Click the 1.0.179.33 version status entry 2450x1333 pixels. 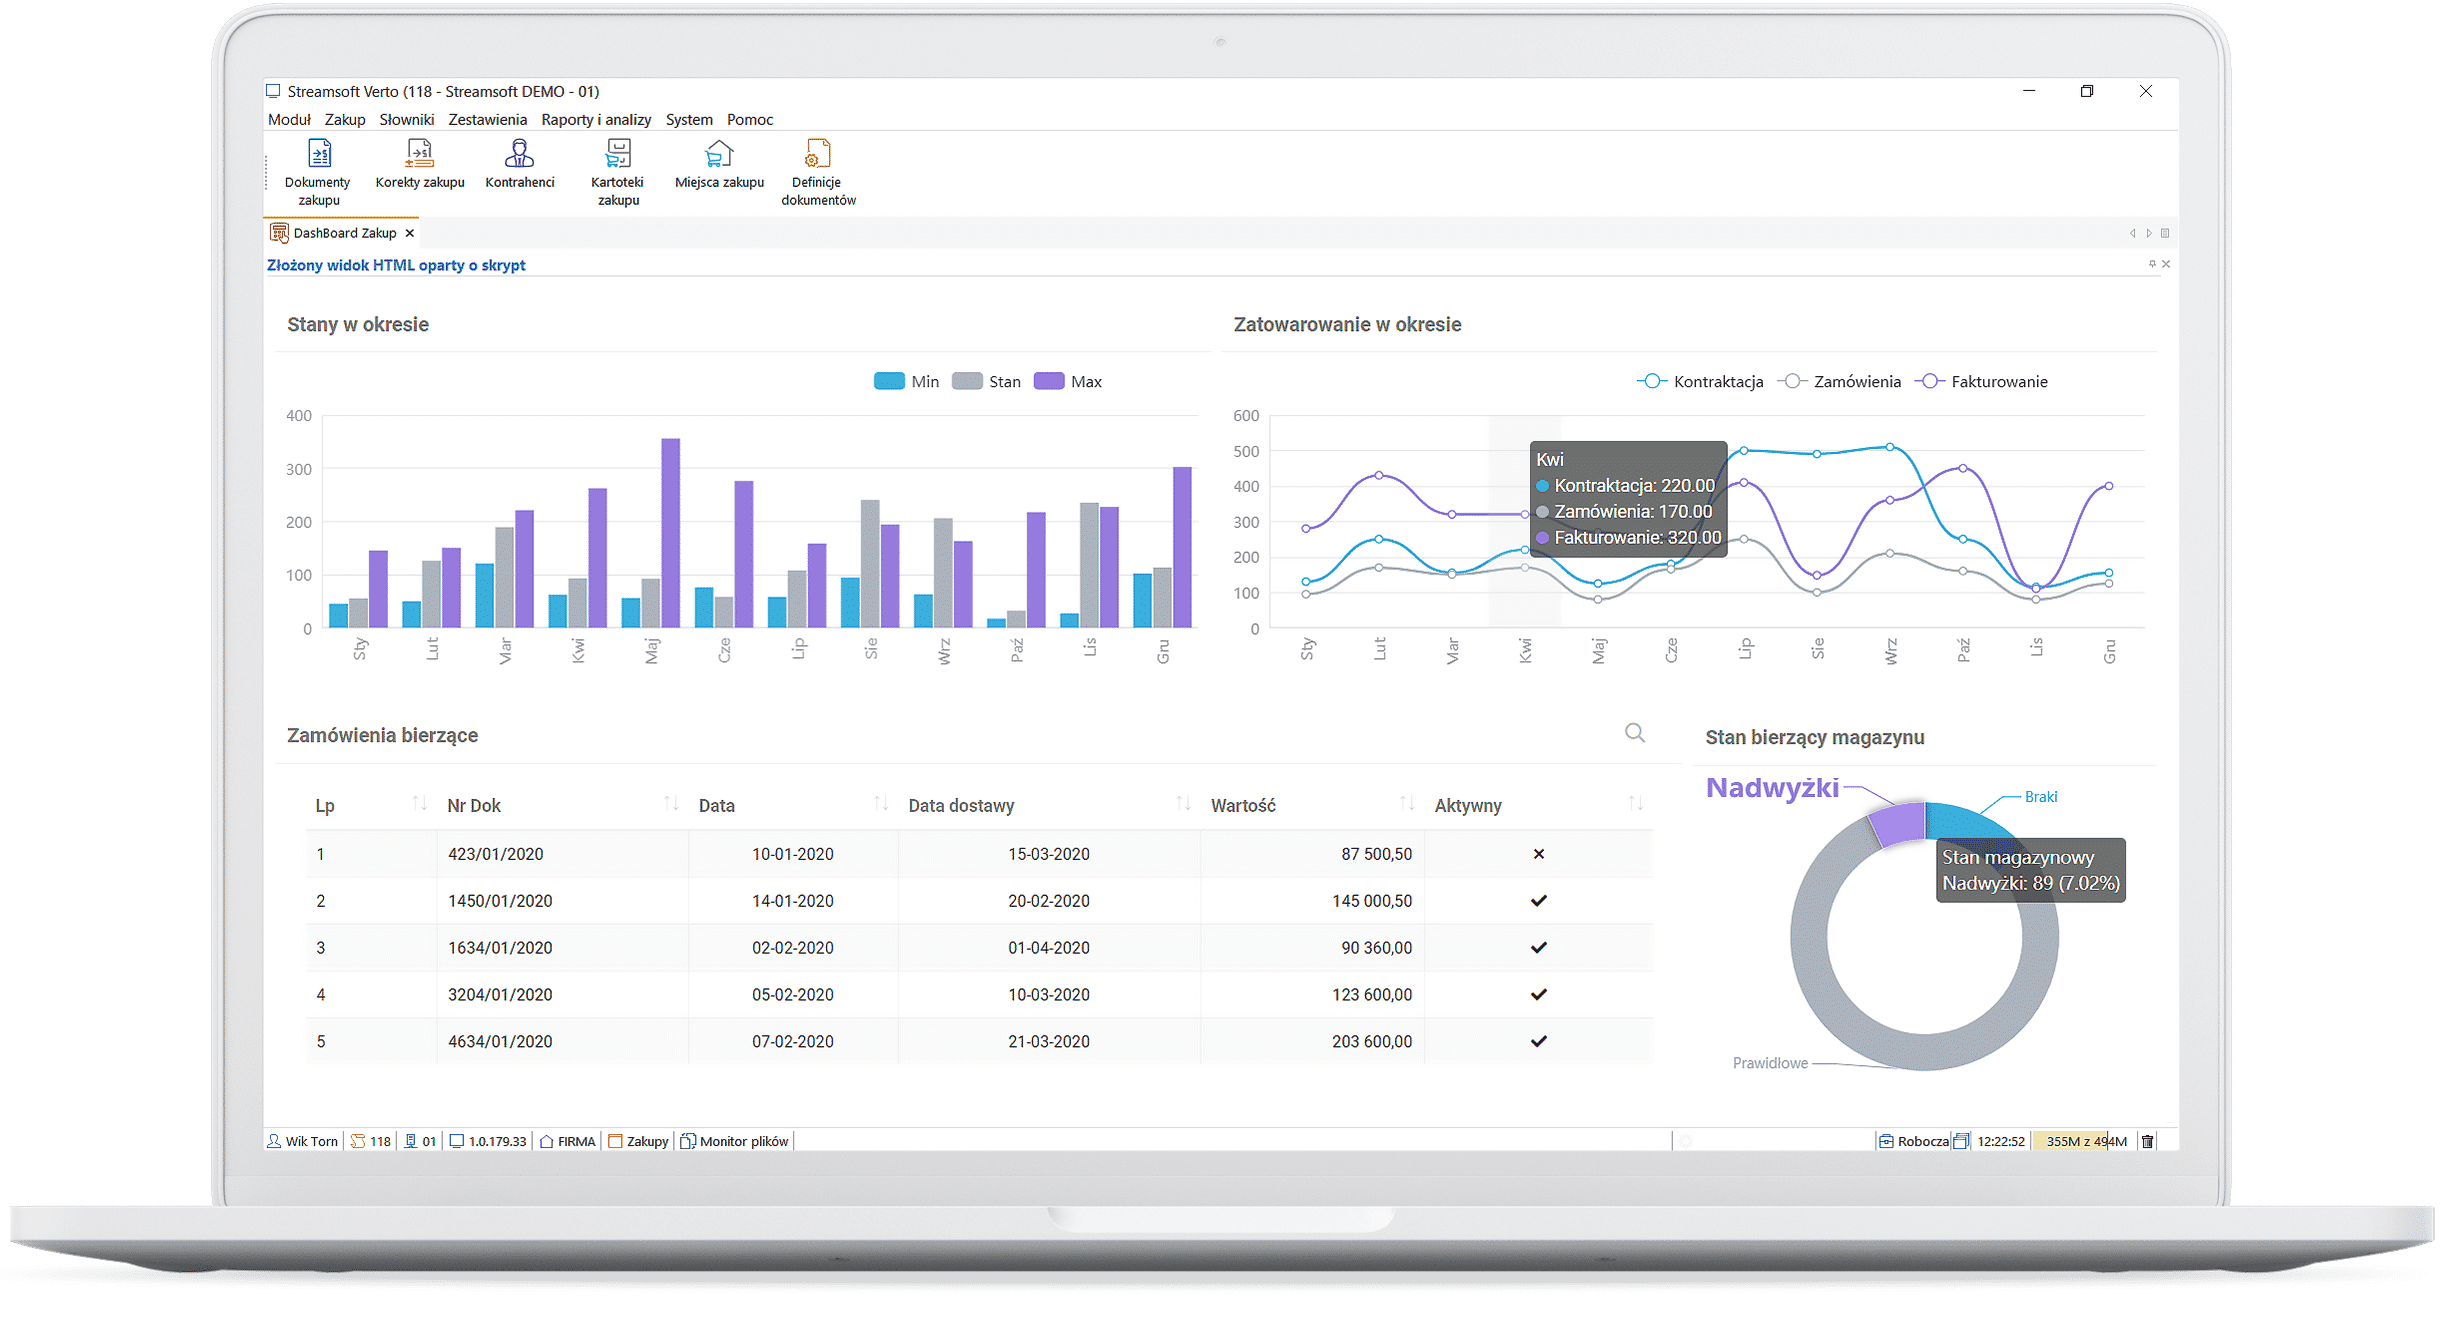(488, 1141)
